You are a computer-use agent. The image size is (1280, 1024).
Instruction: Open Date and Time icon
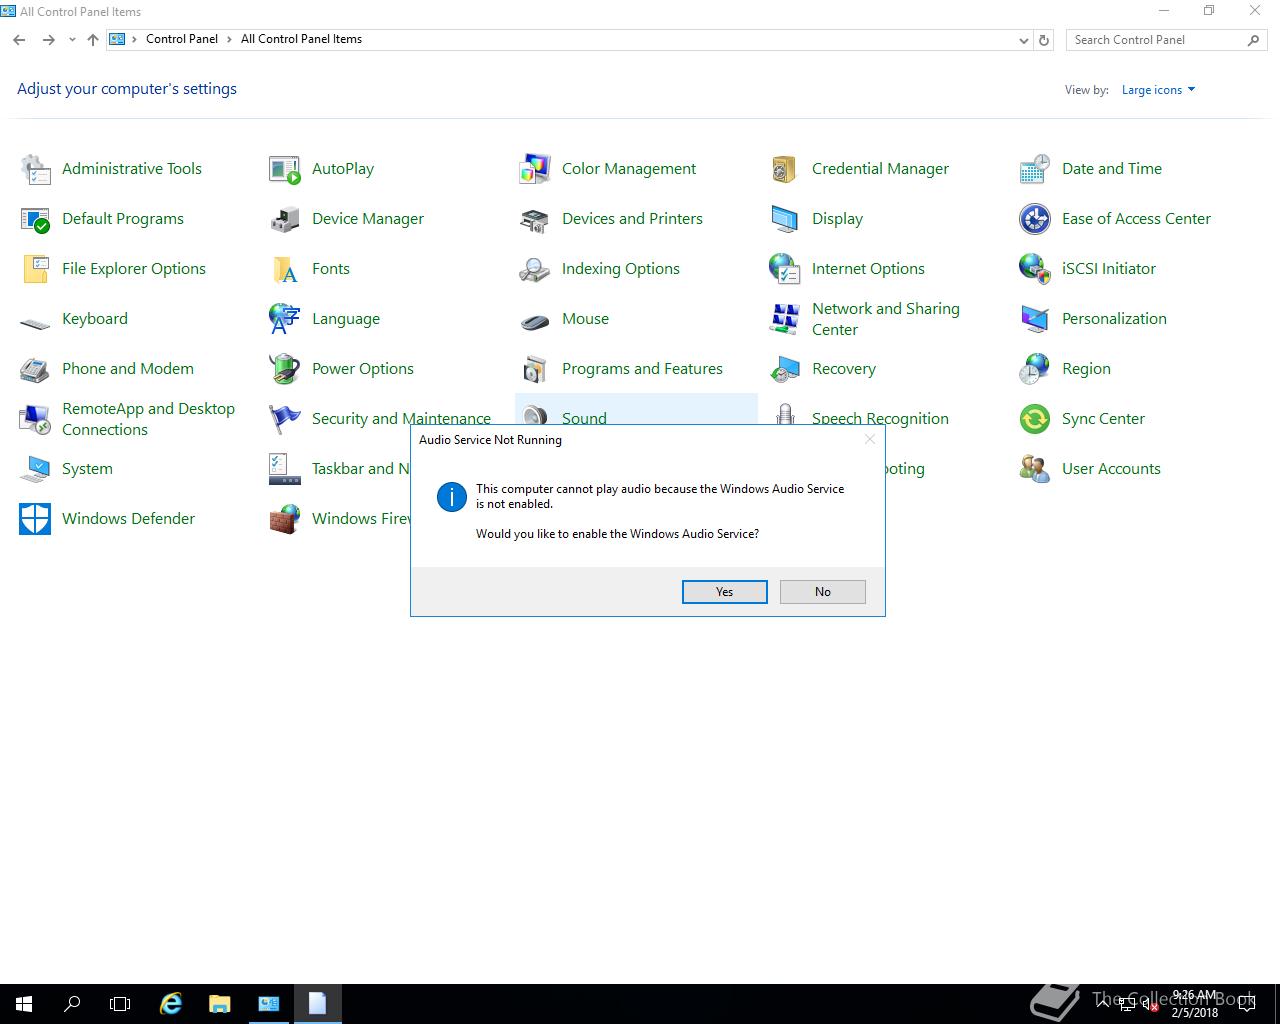pyautogui.click(x=1035, y=169)
